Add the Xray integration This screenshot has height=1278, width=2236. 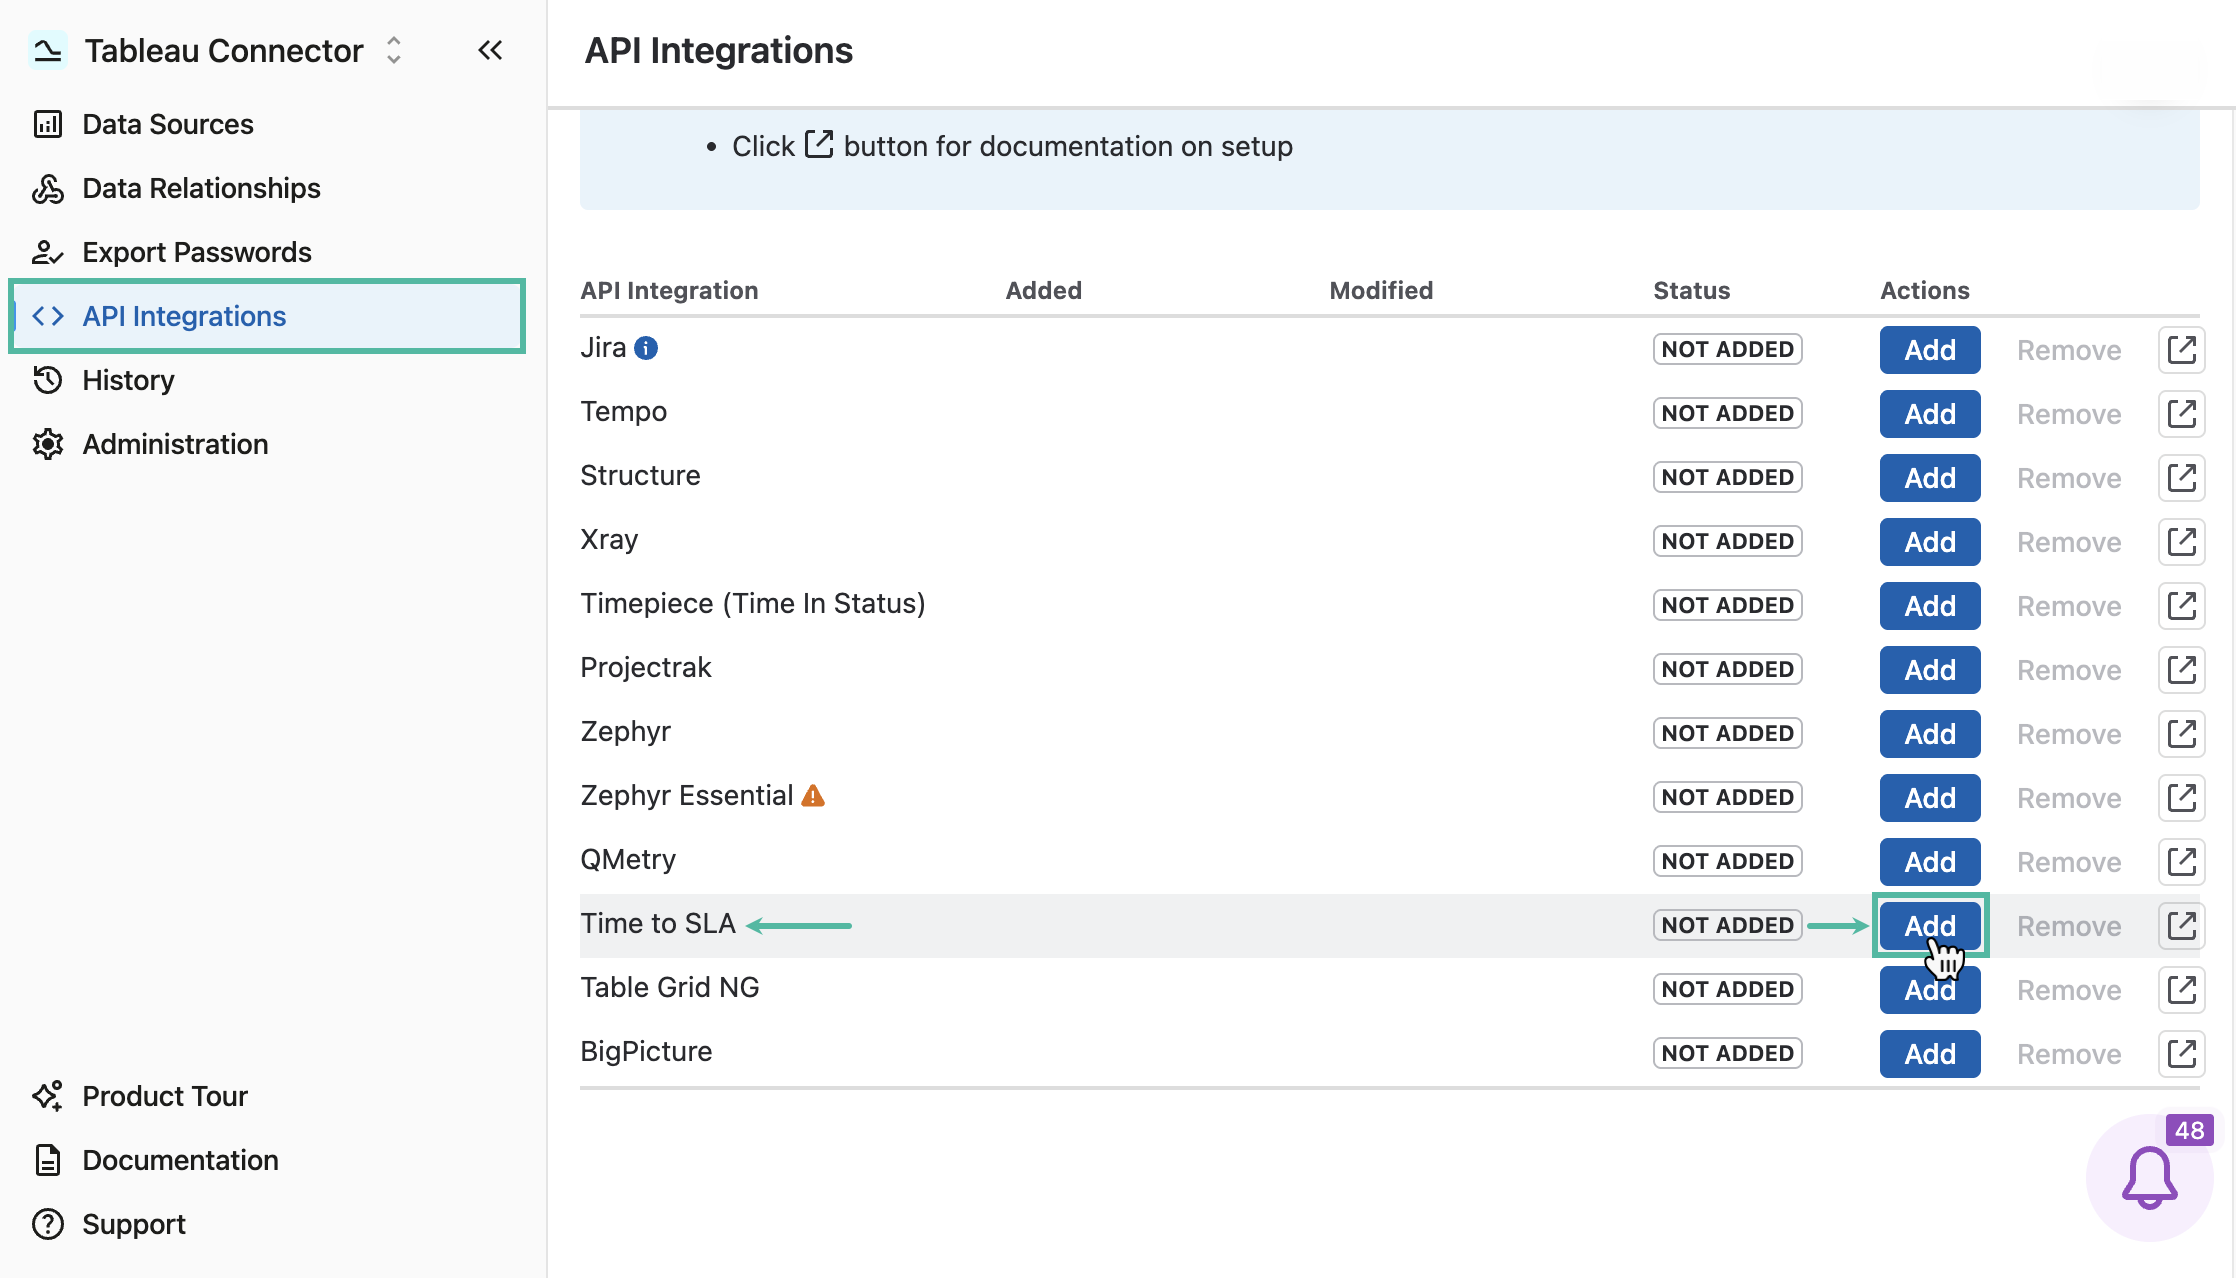click(x=1930, y=542)
